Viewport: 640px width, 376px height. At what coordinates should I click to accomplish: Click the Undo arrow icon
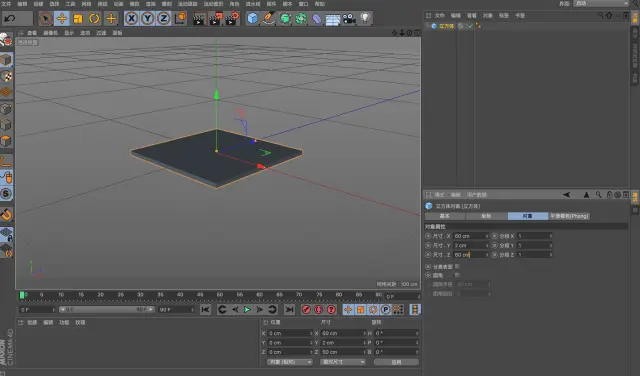pos(10,19)
